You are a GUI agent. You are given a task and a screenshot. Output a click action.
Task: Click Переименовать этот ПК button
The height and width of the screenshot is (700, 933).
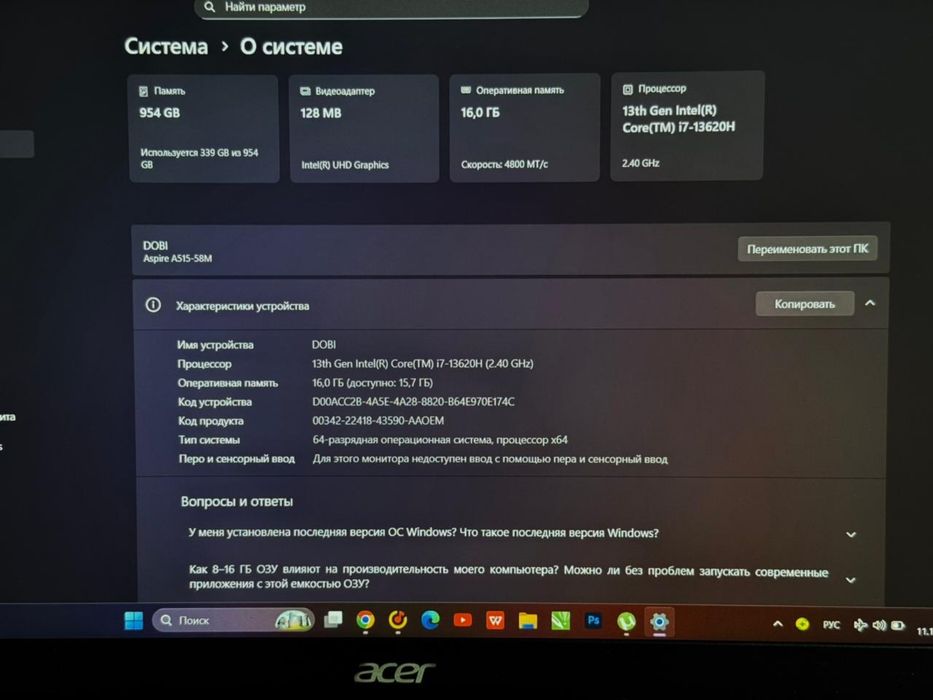tap(807, 249)
